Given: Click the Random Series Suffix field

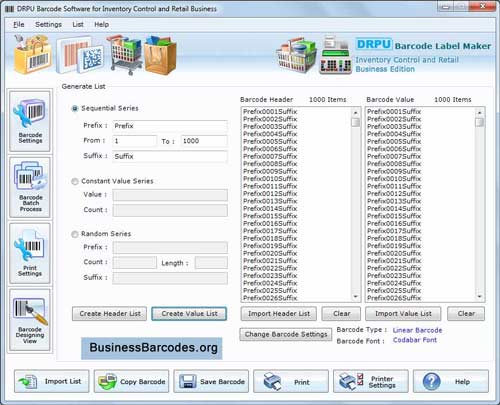Looking at the screenshot, I should pyautogui.click(x=170, y=278).
